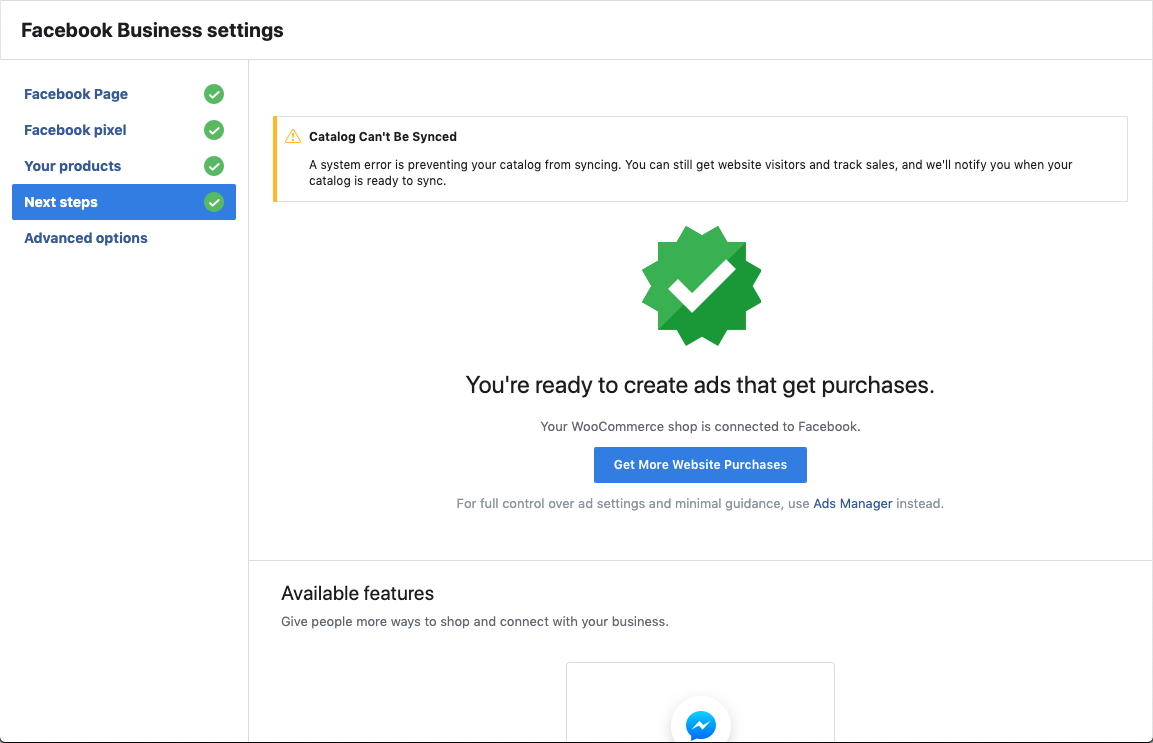Open the Facebook Page settings section
The height and width of the screenshot is (743, 1153).
point(76,94)
